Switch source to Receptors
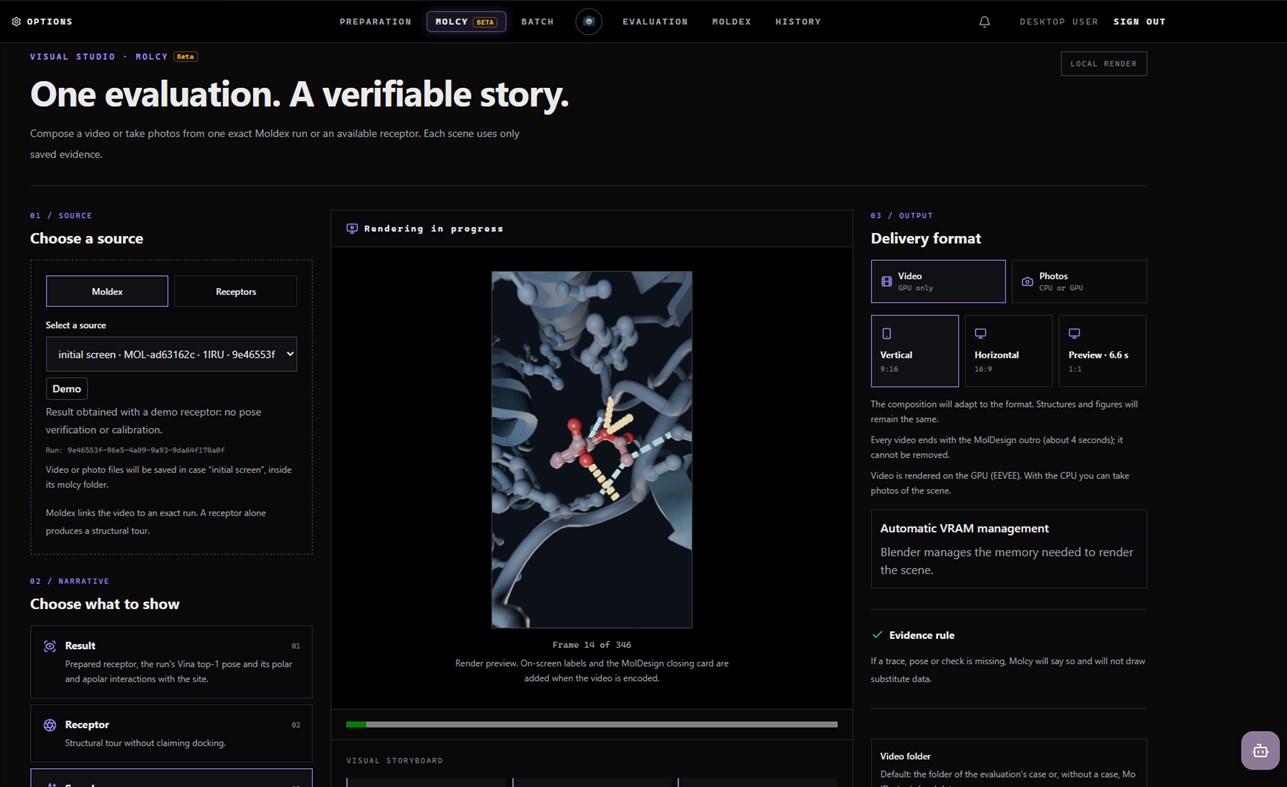 pos(236,291)
